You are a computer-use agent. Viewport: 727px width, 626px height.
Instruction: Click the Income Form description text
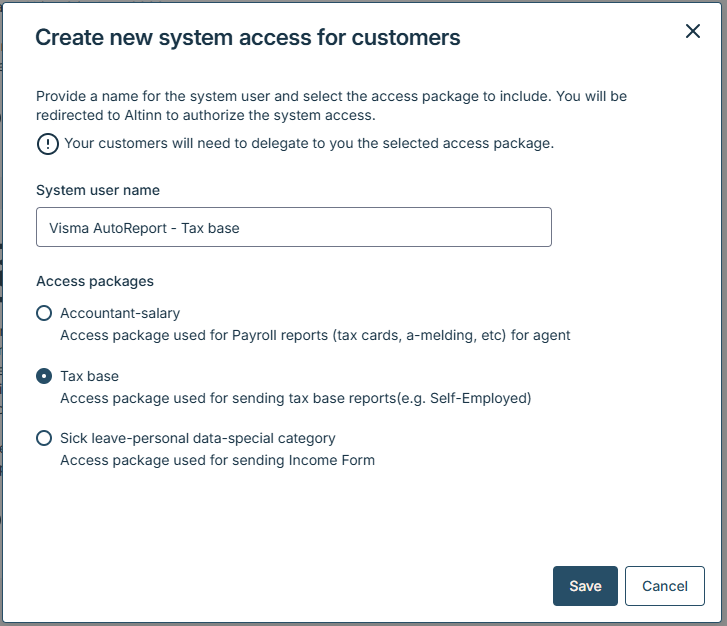[x=217, y=460]
